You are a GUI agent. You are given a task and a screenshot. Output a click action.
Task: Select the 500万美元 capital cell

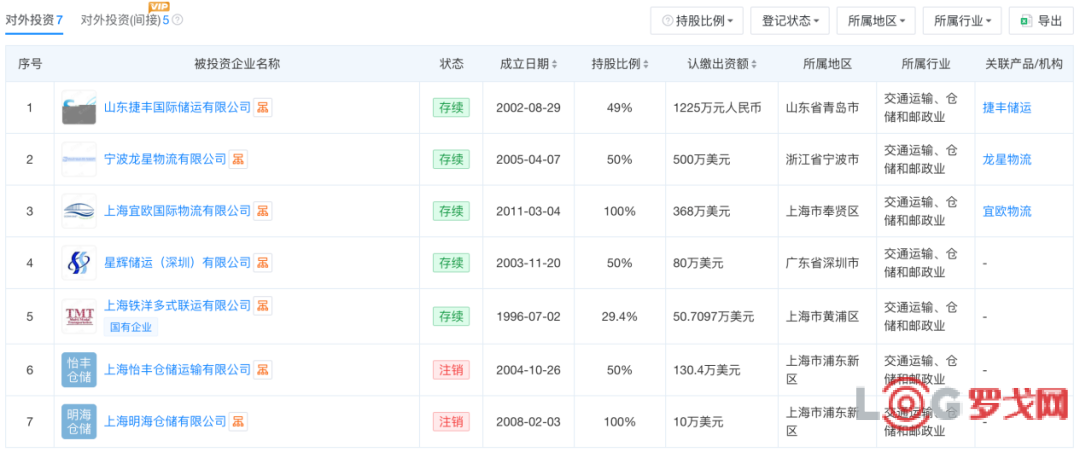[x=701, y=160]
